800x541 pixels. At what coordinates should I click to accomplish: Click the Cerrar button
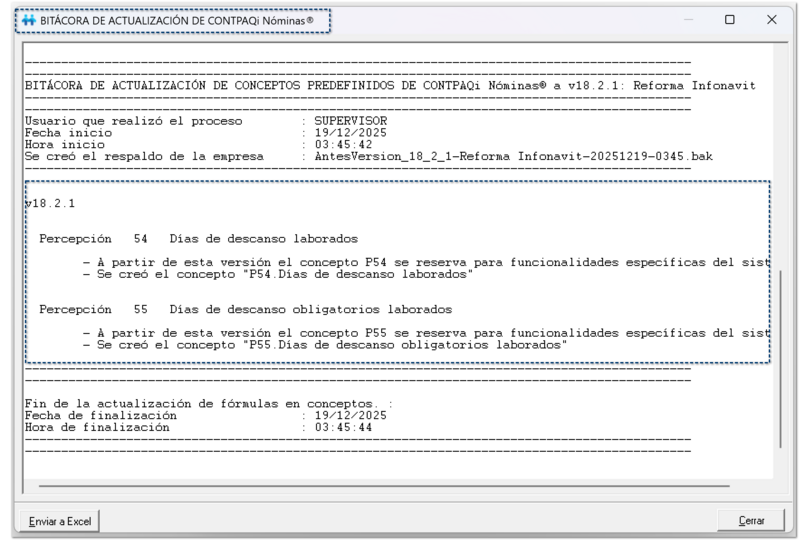pyautogui.click(x=751, y=521)
